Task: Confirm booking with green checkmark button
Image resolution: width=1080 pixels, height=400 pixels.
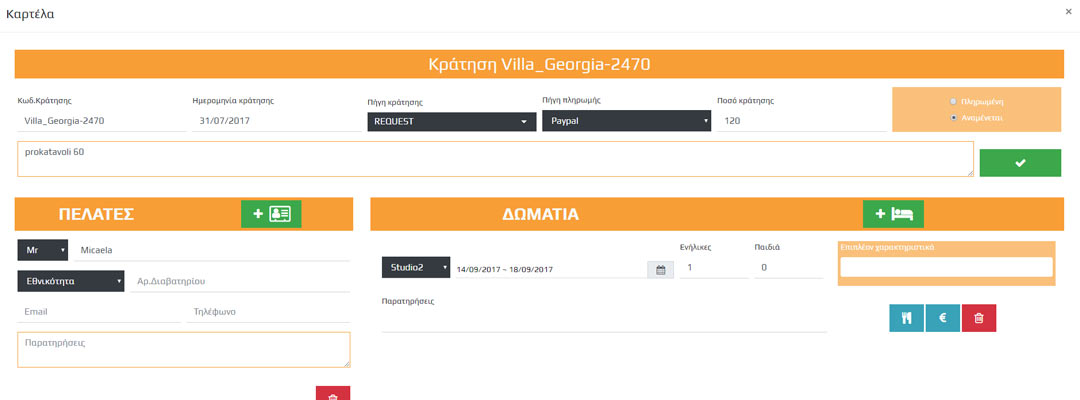Action: 1020,163
